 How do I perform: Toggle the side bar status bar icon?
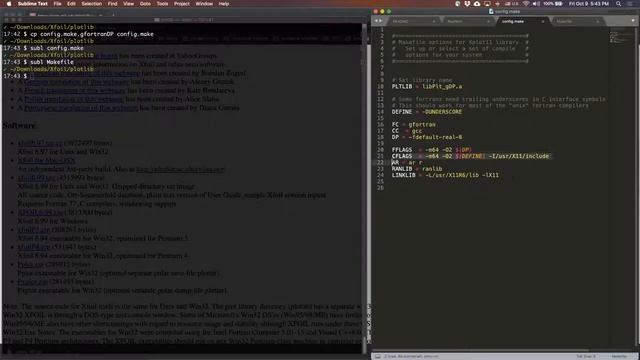tap(378, 356)
